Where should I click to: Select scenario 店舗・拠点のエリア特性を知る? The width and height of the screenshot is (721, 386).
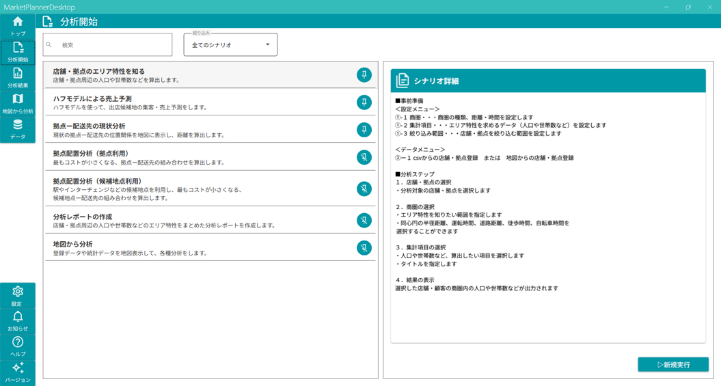[211, 75]
